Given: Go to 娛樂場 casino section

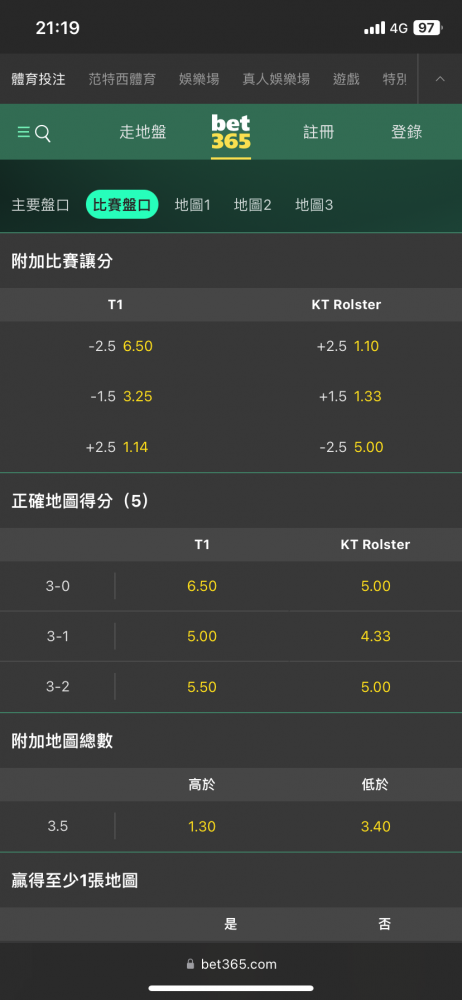Looking at the screenshot, I should click(x=199, y=79).
